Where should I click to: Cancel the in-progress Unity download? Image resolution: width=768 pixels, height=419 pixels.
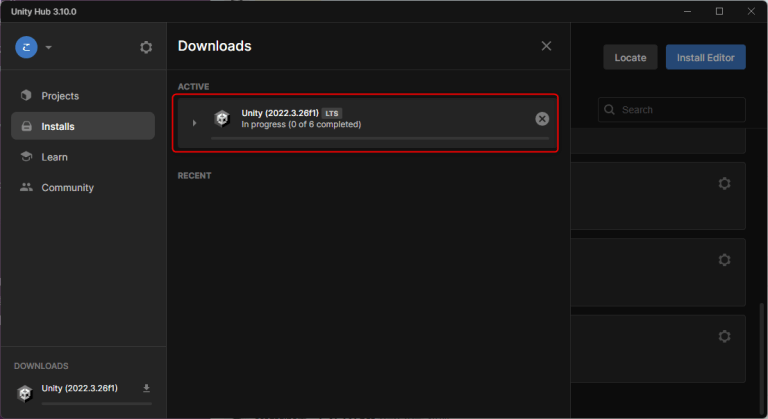tap(542, 119)
